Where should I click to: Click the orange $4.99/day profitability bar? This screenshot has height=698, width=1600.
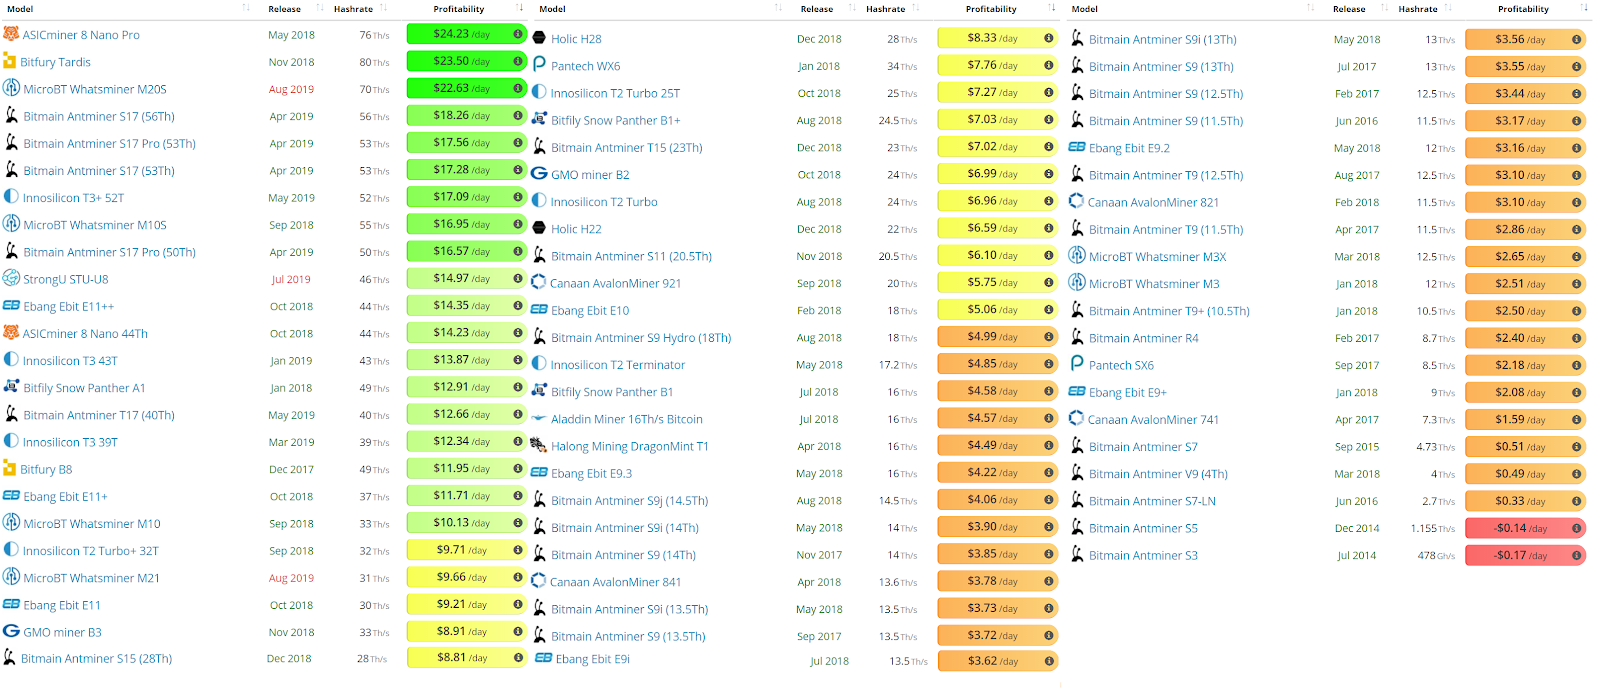997,336
